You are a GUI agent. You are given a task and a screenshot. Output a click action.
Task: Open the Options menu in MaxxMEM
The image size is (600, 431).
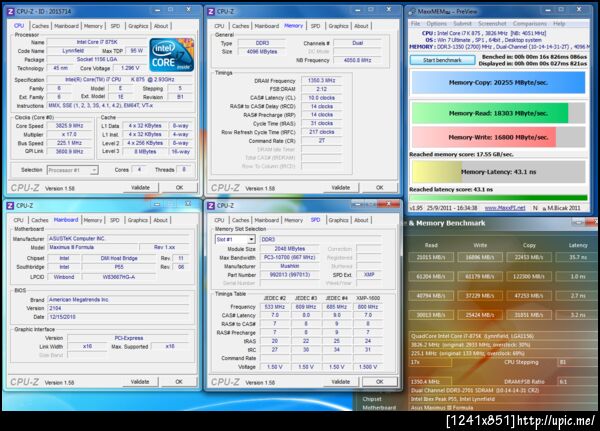click(436, 24)
